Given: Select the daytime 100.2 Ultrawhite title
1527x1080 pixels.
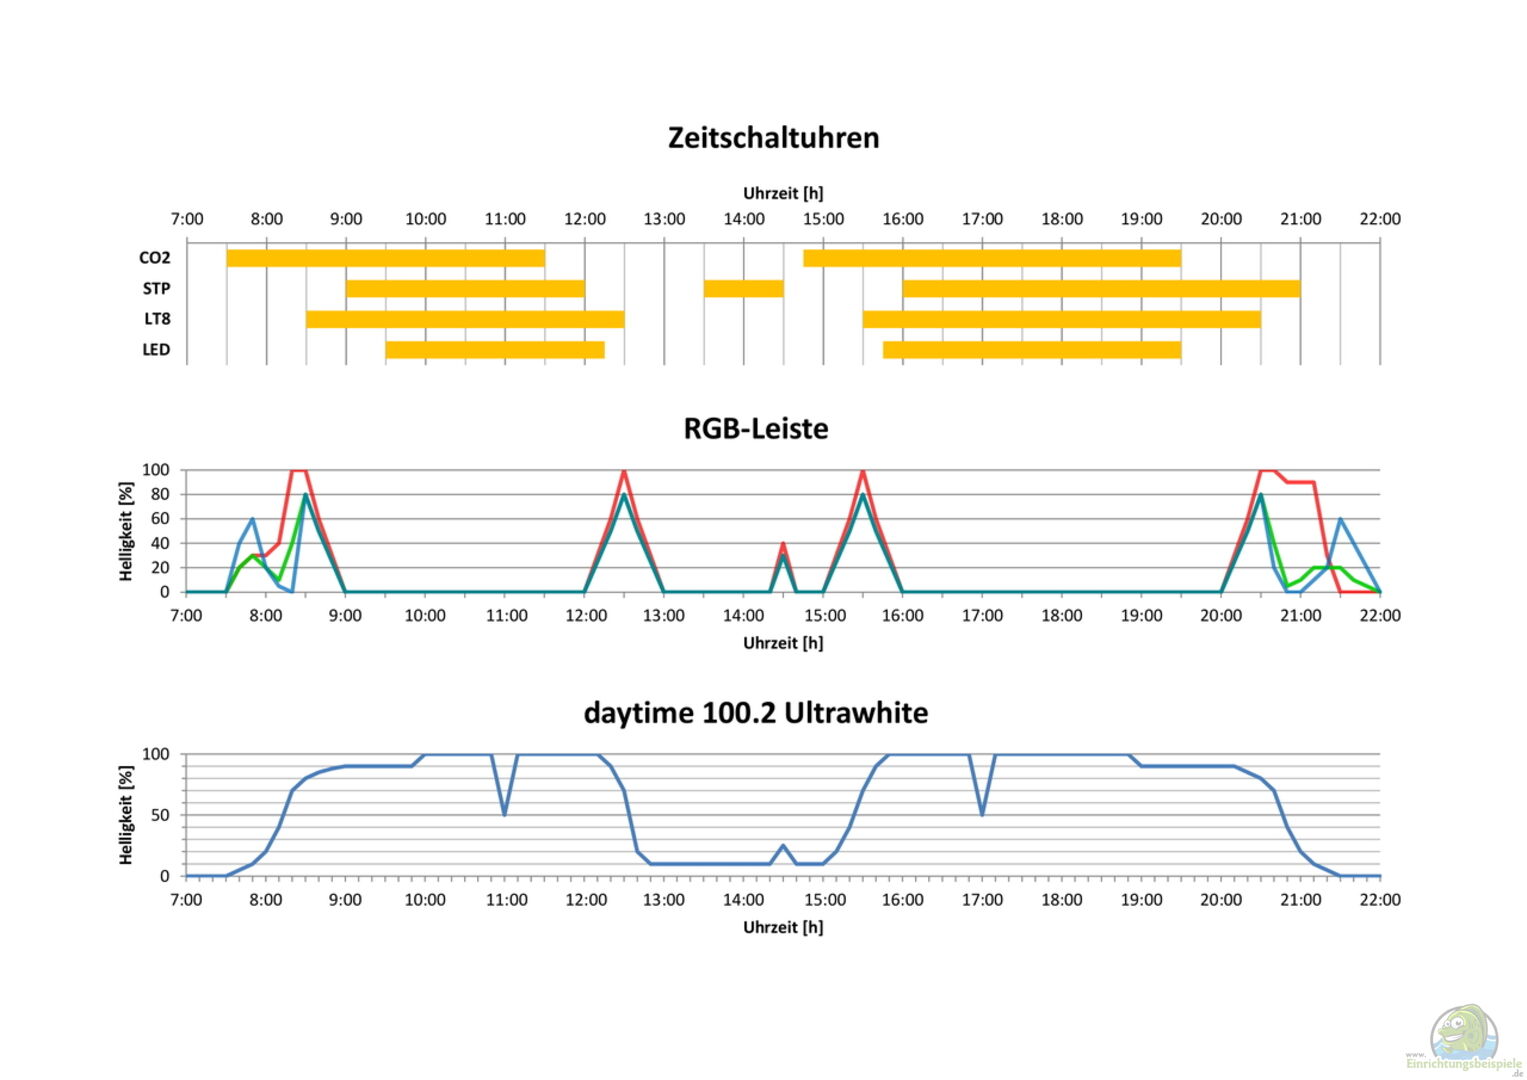Looking at the screenshot, I should 755,713.
